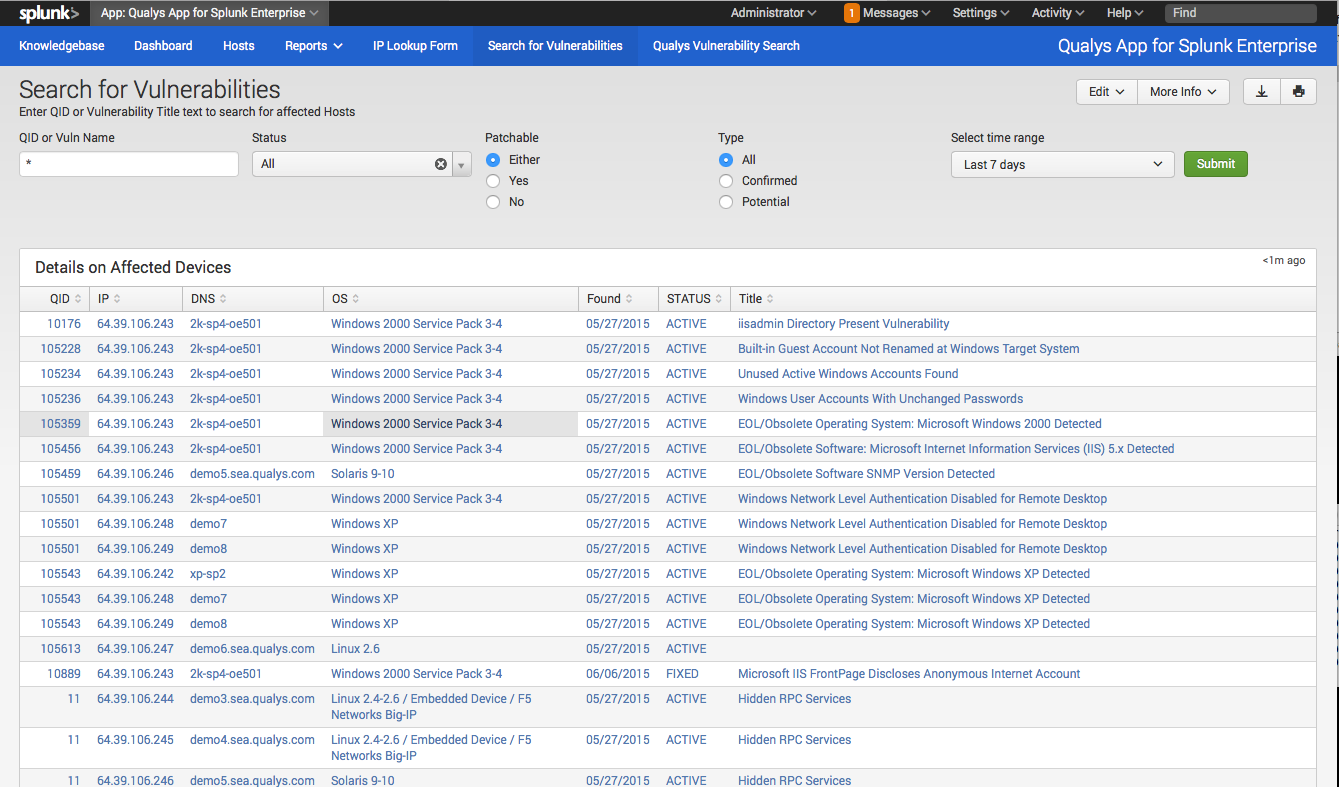Open QID 105459 link
Screen dimensions: 1339x787
tap(61, 474)
